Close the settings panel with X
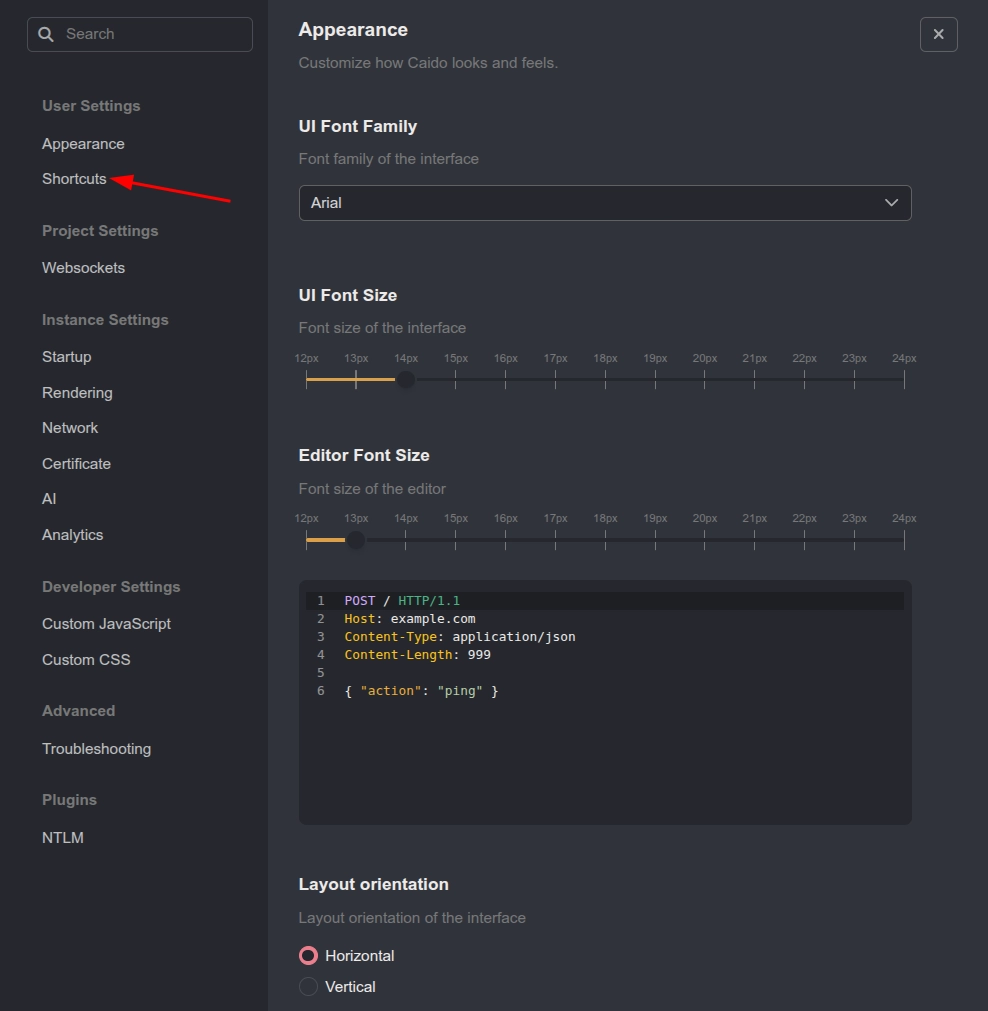 [938, 34]
